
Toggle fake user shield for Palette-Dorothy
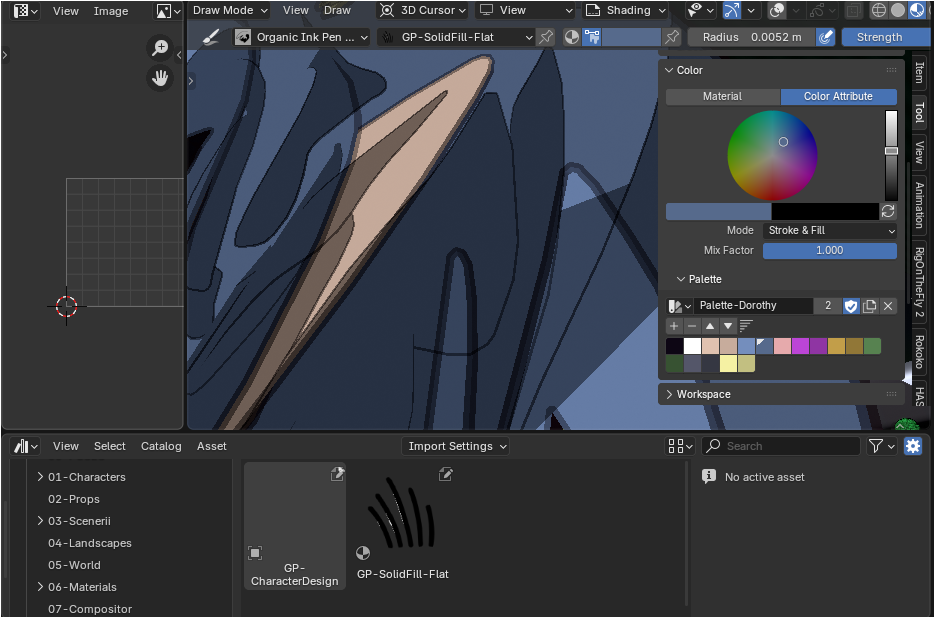tap(851, 306)
